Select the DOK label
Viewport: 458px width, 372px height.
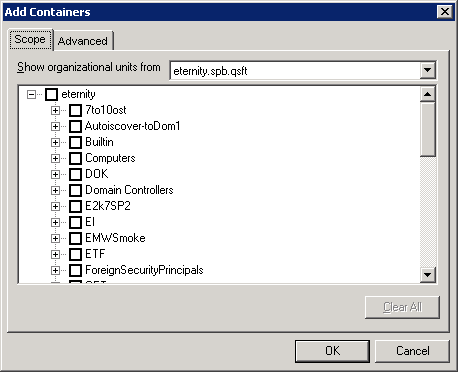tap(97, 174)
